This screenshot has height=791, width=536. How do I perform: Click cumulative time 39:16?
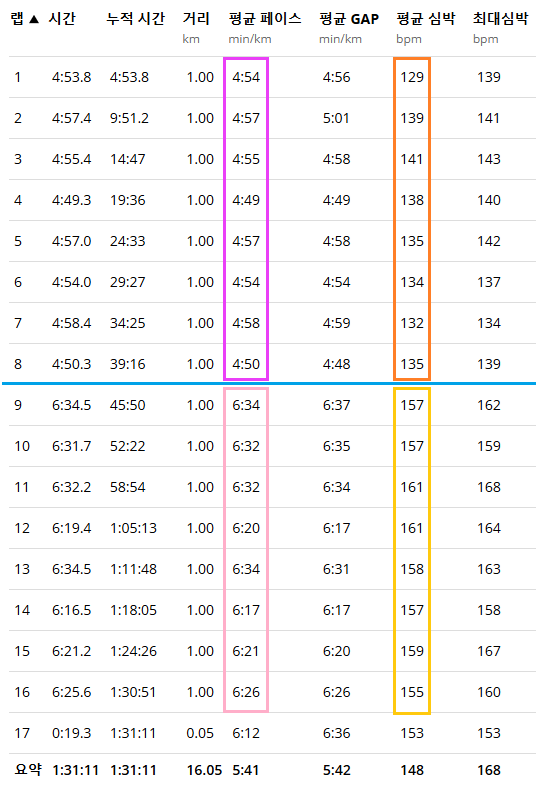click(x=128, y=364)
